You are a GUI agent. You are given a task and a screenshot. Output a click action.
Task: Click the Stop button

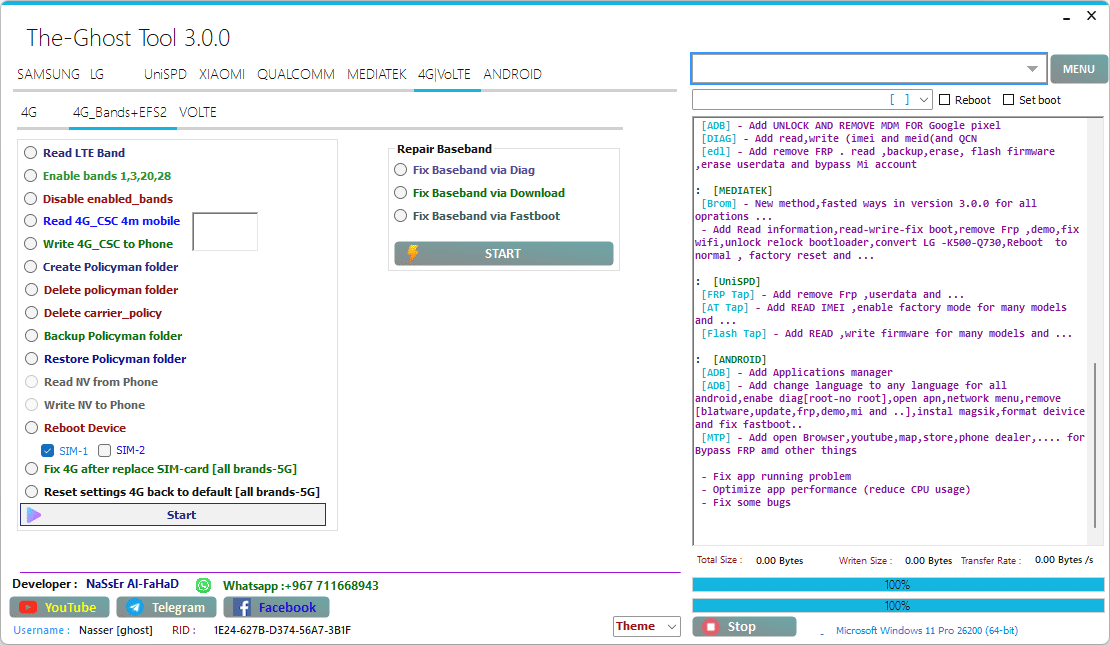[x=745, y=627]
